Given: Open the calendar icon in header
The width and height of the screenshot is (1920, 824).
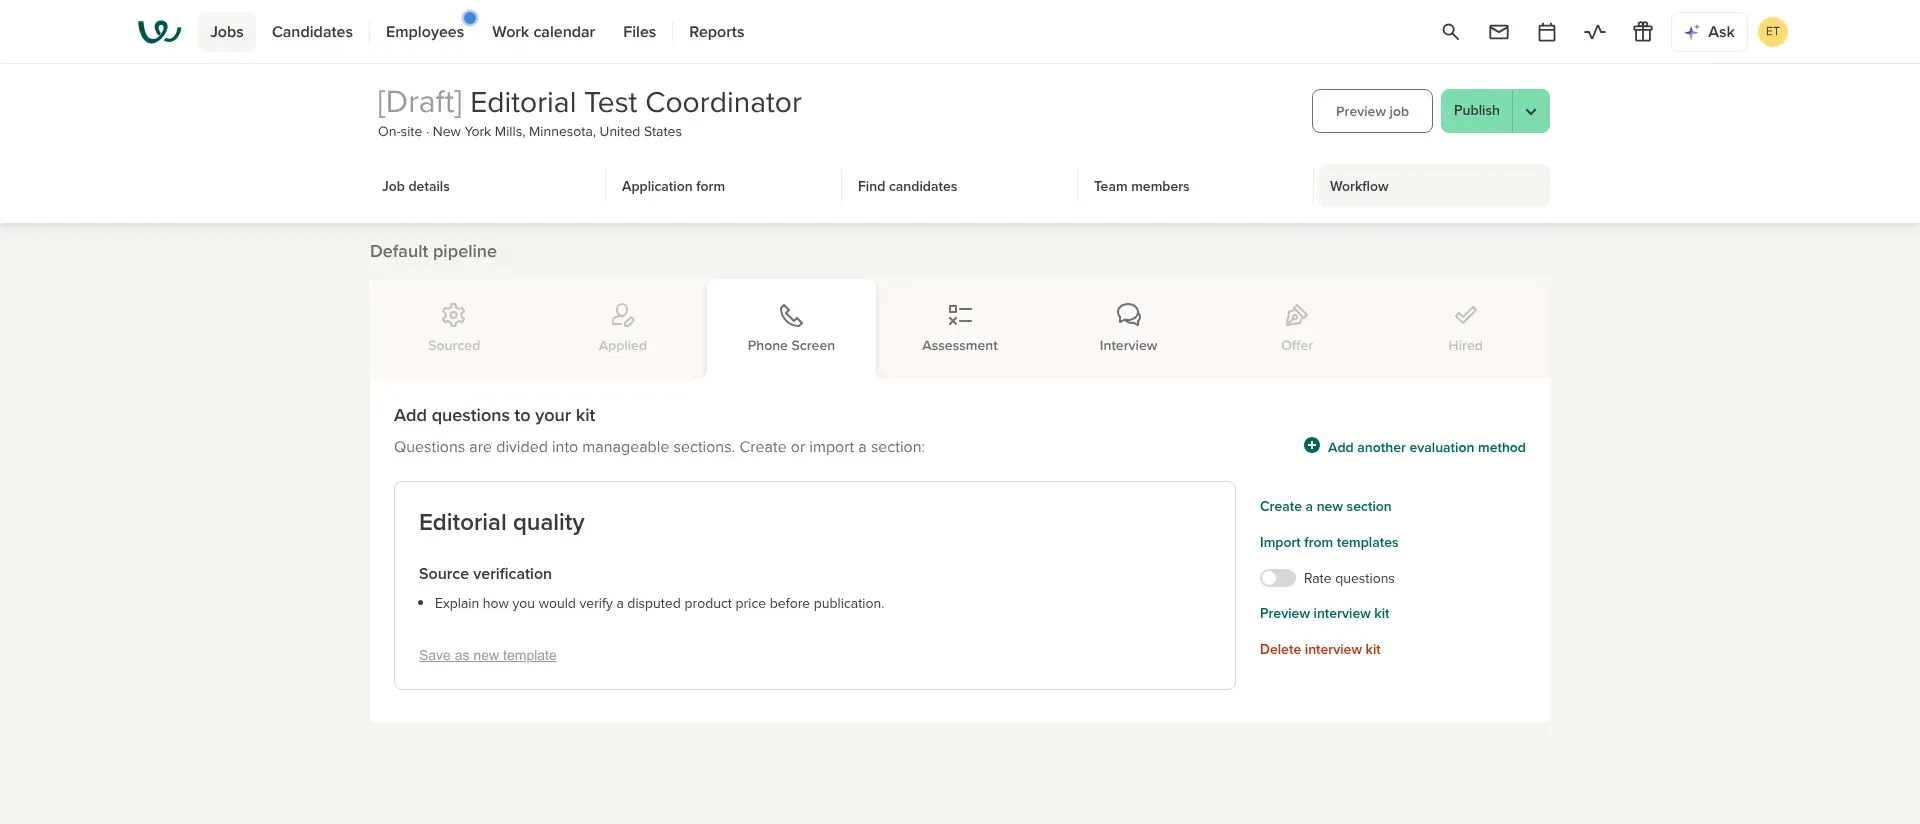Looking at the screenshot, I should pyautogui.click(x=1546, y=32).
